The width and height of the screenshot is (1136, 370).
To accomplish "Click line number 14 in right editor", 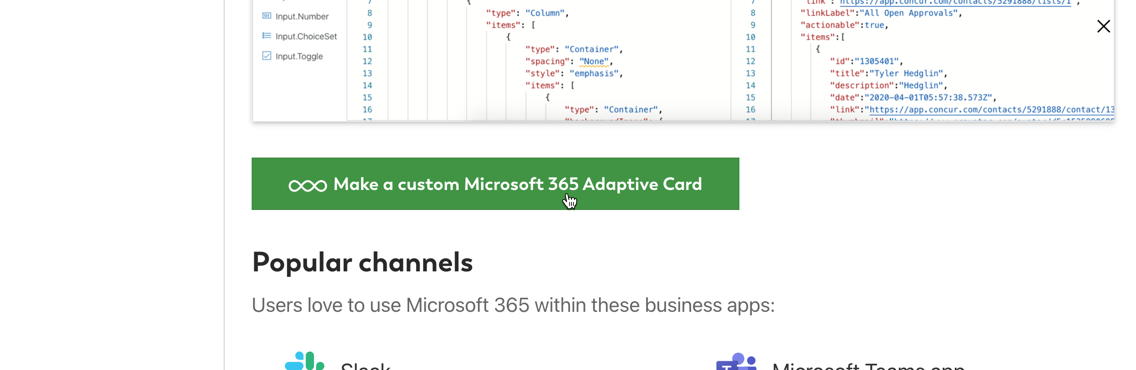I will click(x=750, y=85).
